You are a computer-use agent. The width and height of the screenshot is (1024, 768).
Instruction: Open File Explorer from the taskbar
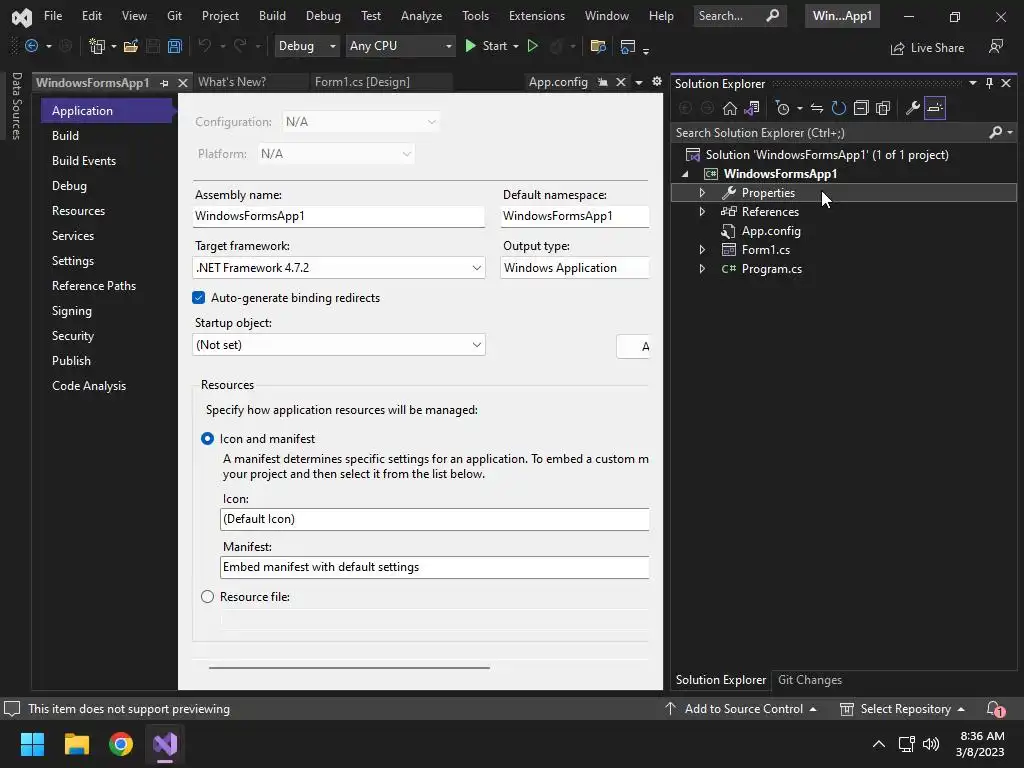point(77,744)
